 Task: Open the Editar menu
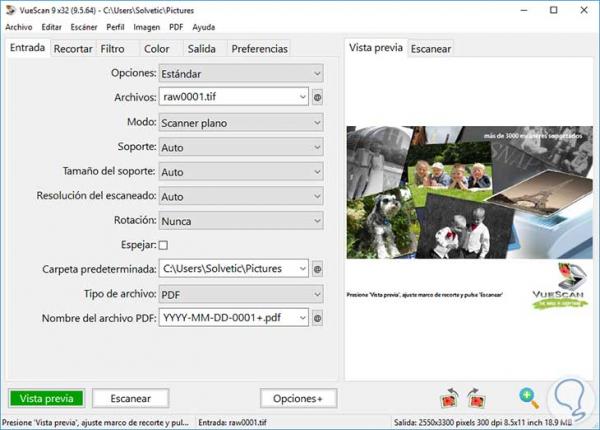pos(51,27)
